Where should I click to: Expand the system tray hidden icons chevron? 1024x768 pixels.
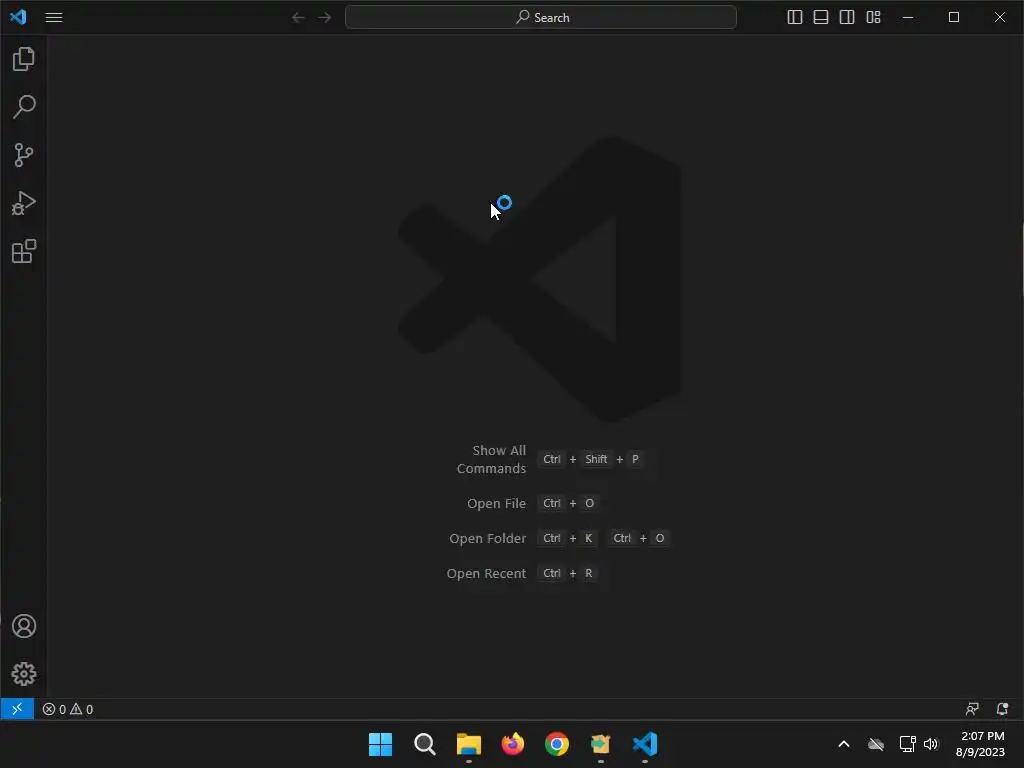844,744
